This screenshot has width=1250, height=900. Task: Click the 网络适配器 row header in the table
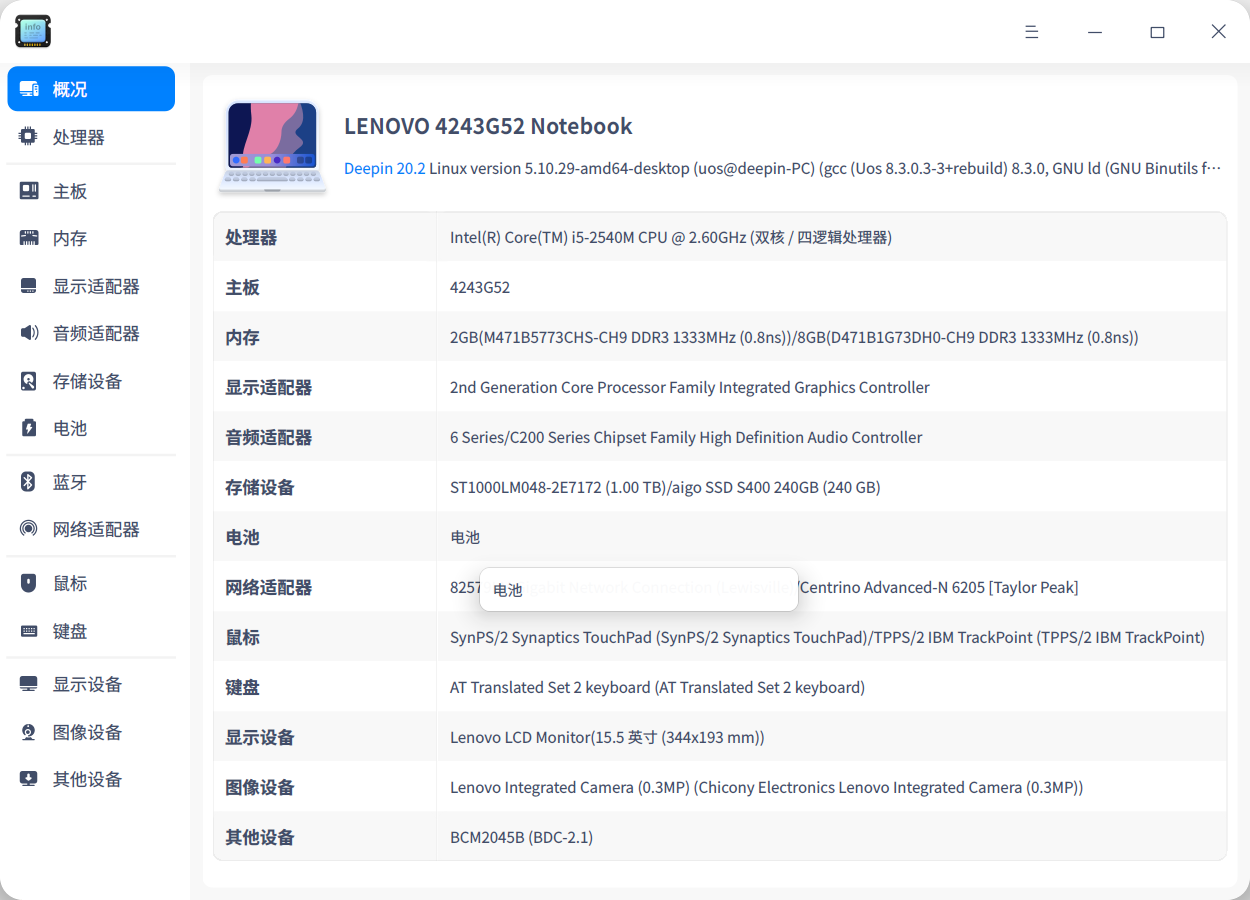(269, 587)
